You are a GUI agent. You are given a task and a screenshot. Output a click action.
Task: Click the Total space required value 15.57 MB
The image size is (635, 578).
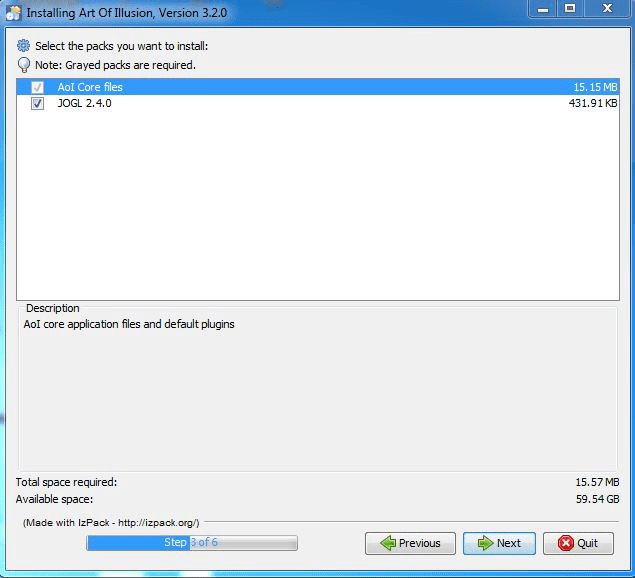[x=597, y=482]
